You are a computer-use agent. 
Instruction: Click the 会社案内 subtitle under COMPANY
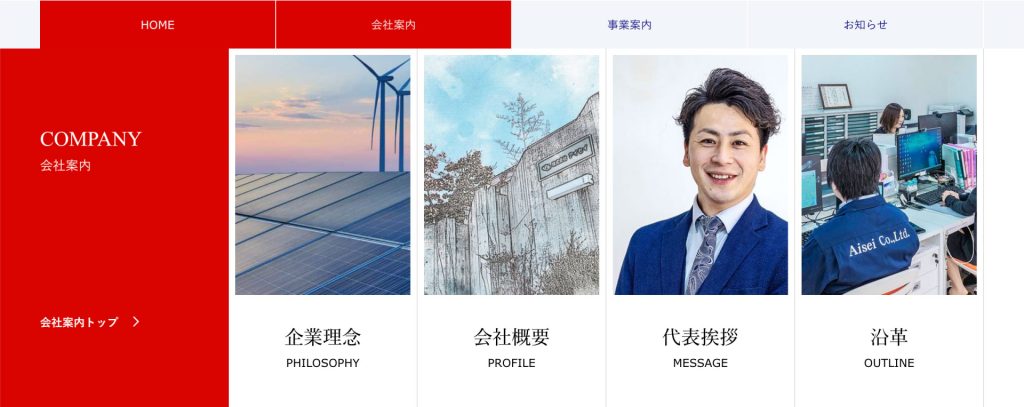click(65, 165)
